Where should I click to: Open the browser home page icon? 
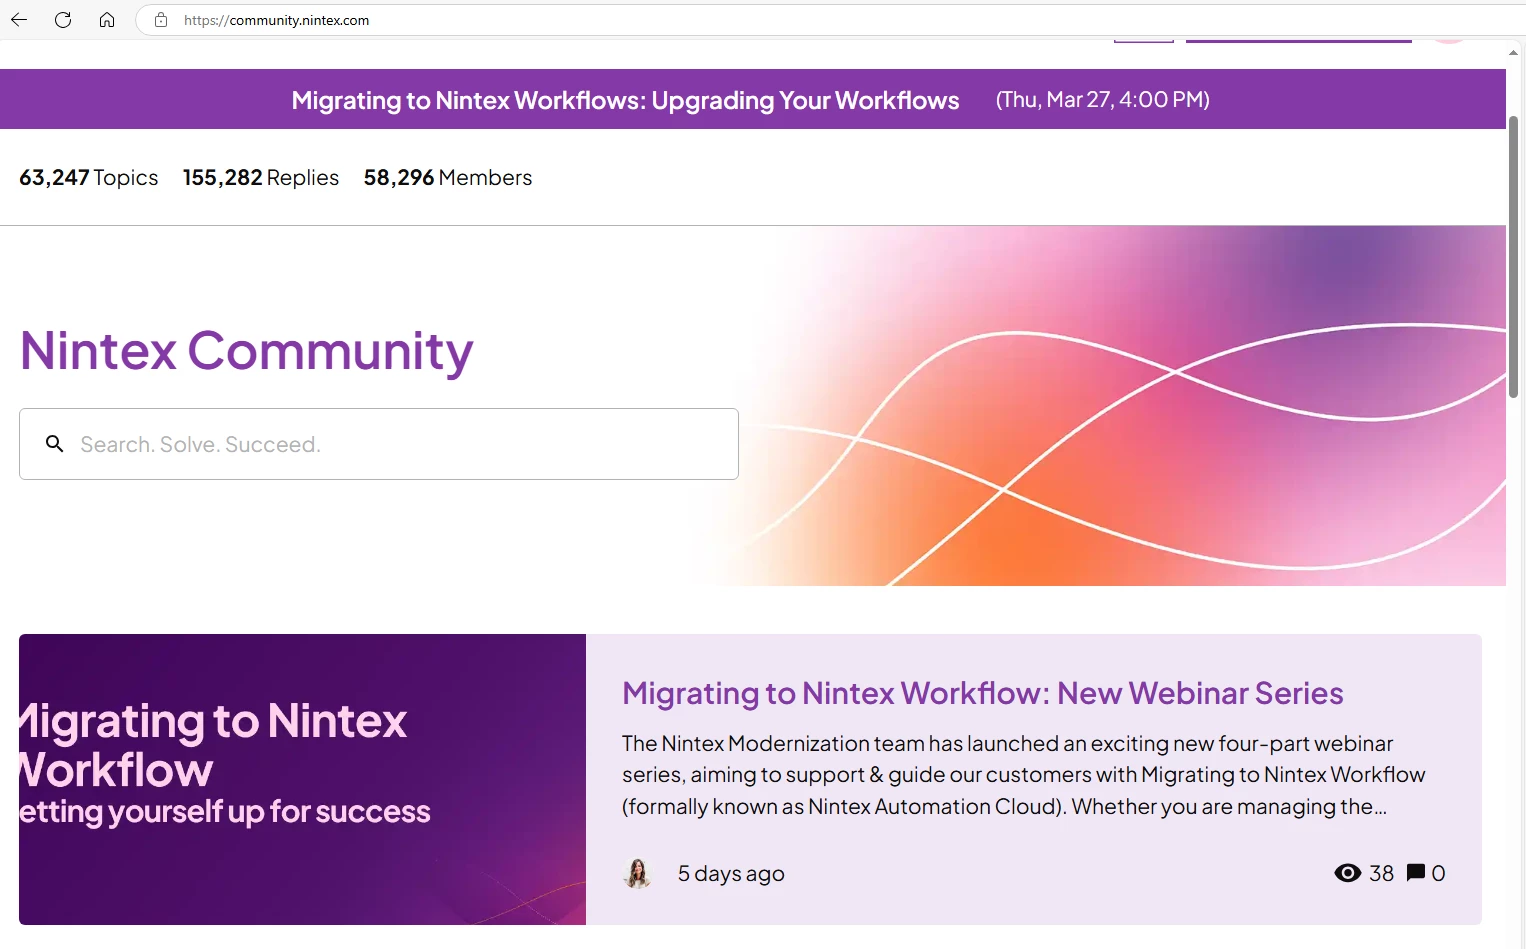point(107,20)
